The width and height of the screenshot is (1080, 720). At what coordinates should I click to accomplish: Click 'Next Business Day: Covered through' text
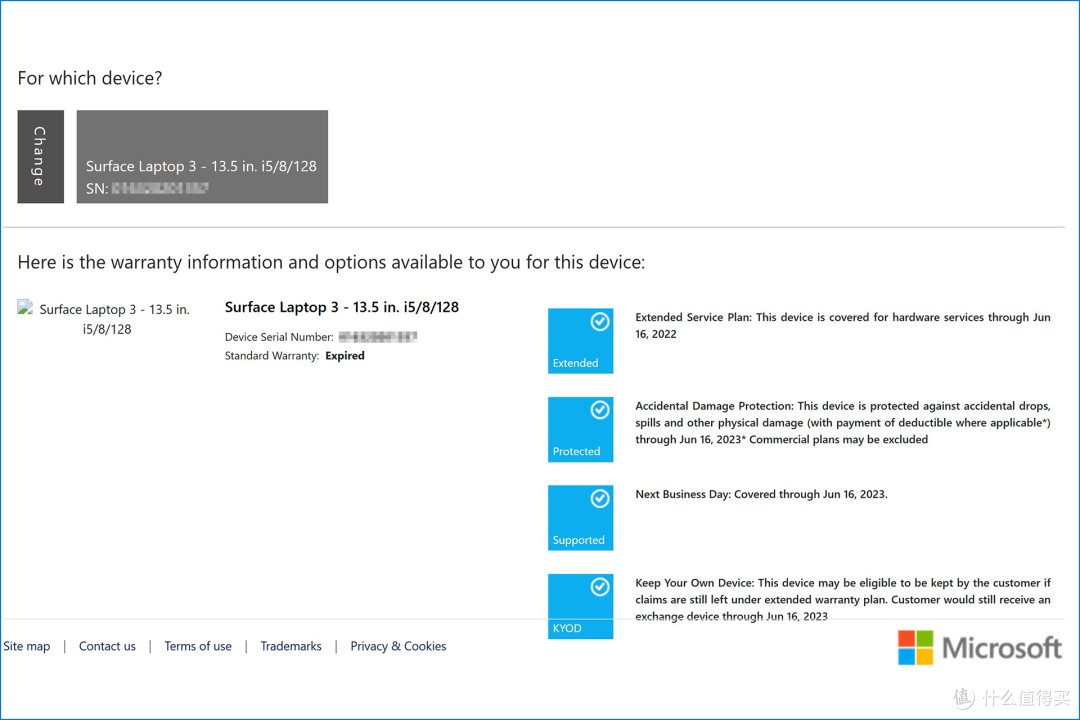pyautogui.click(x=761, y=495)
